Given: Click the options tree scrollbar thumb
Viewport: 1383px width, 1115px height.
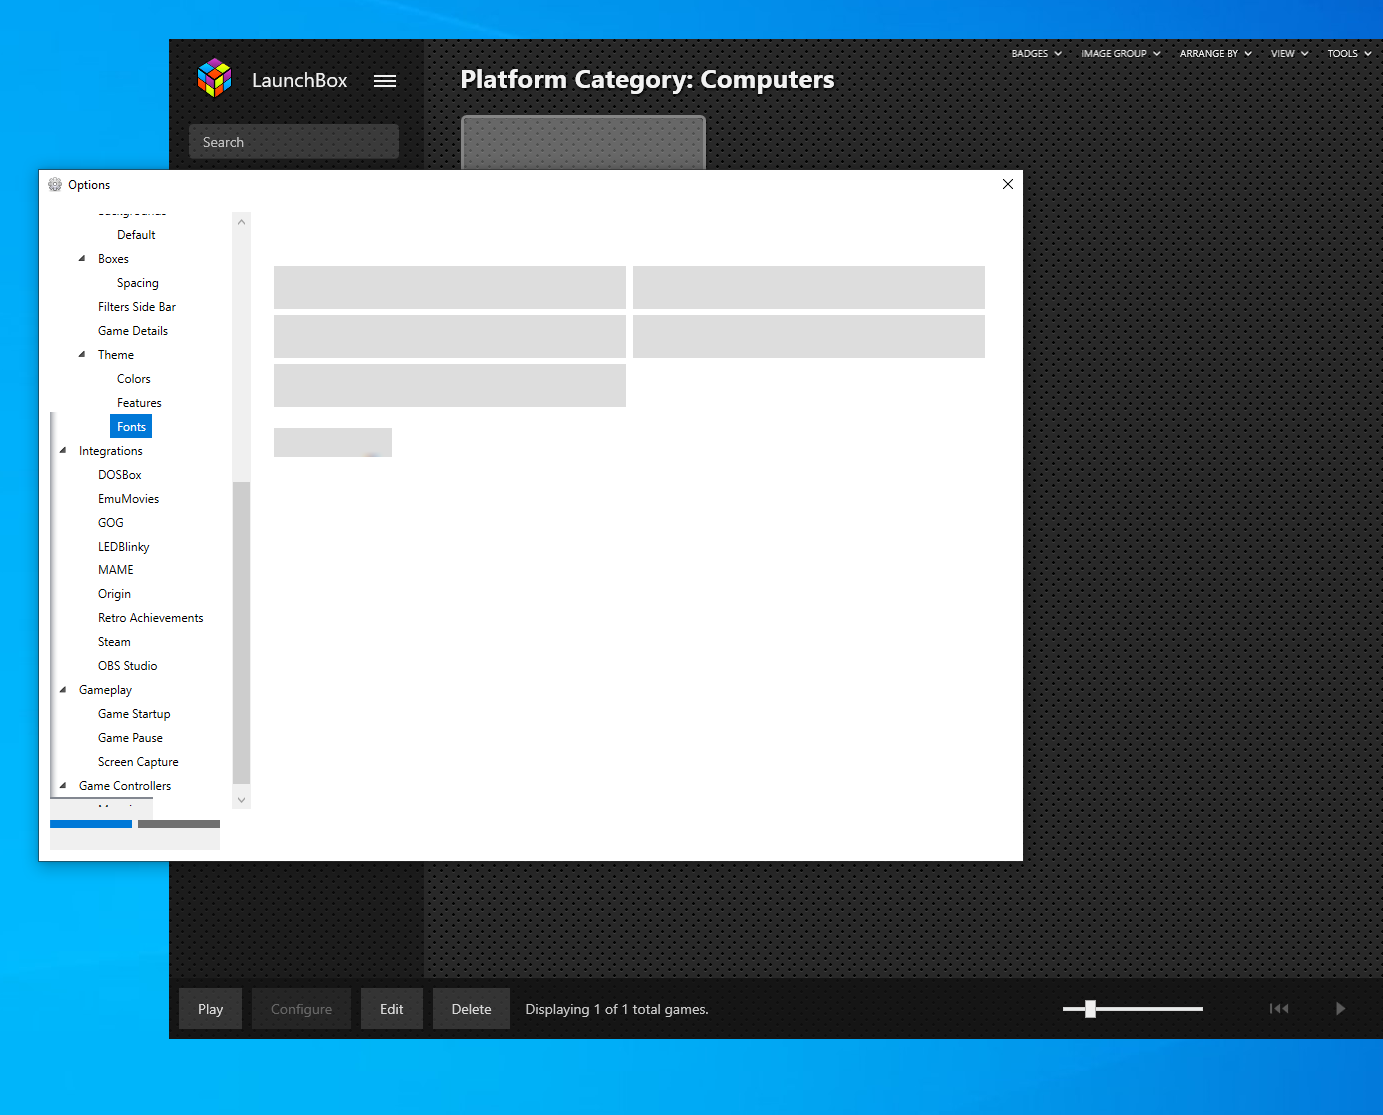Looking at the screenshot, I should tap(241, 632).
